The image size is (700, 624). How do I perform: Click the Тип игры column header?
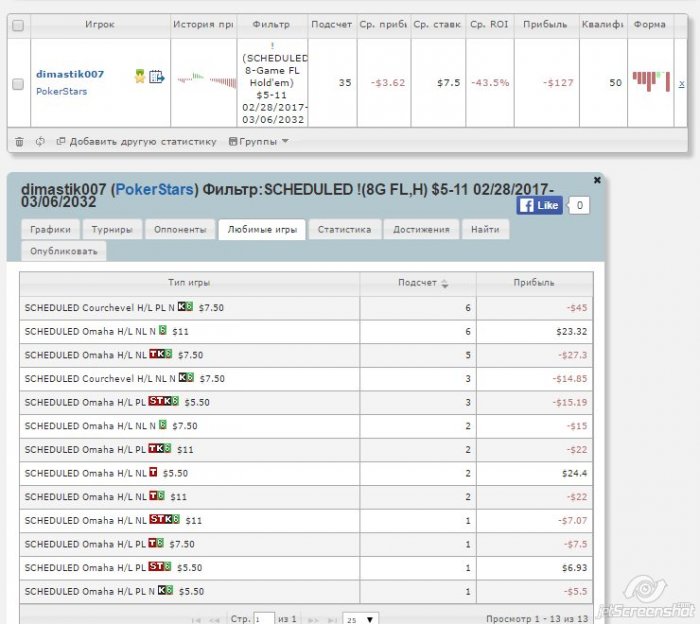(189, 283)
